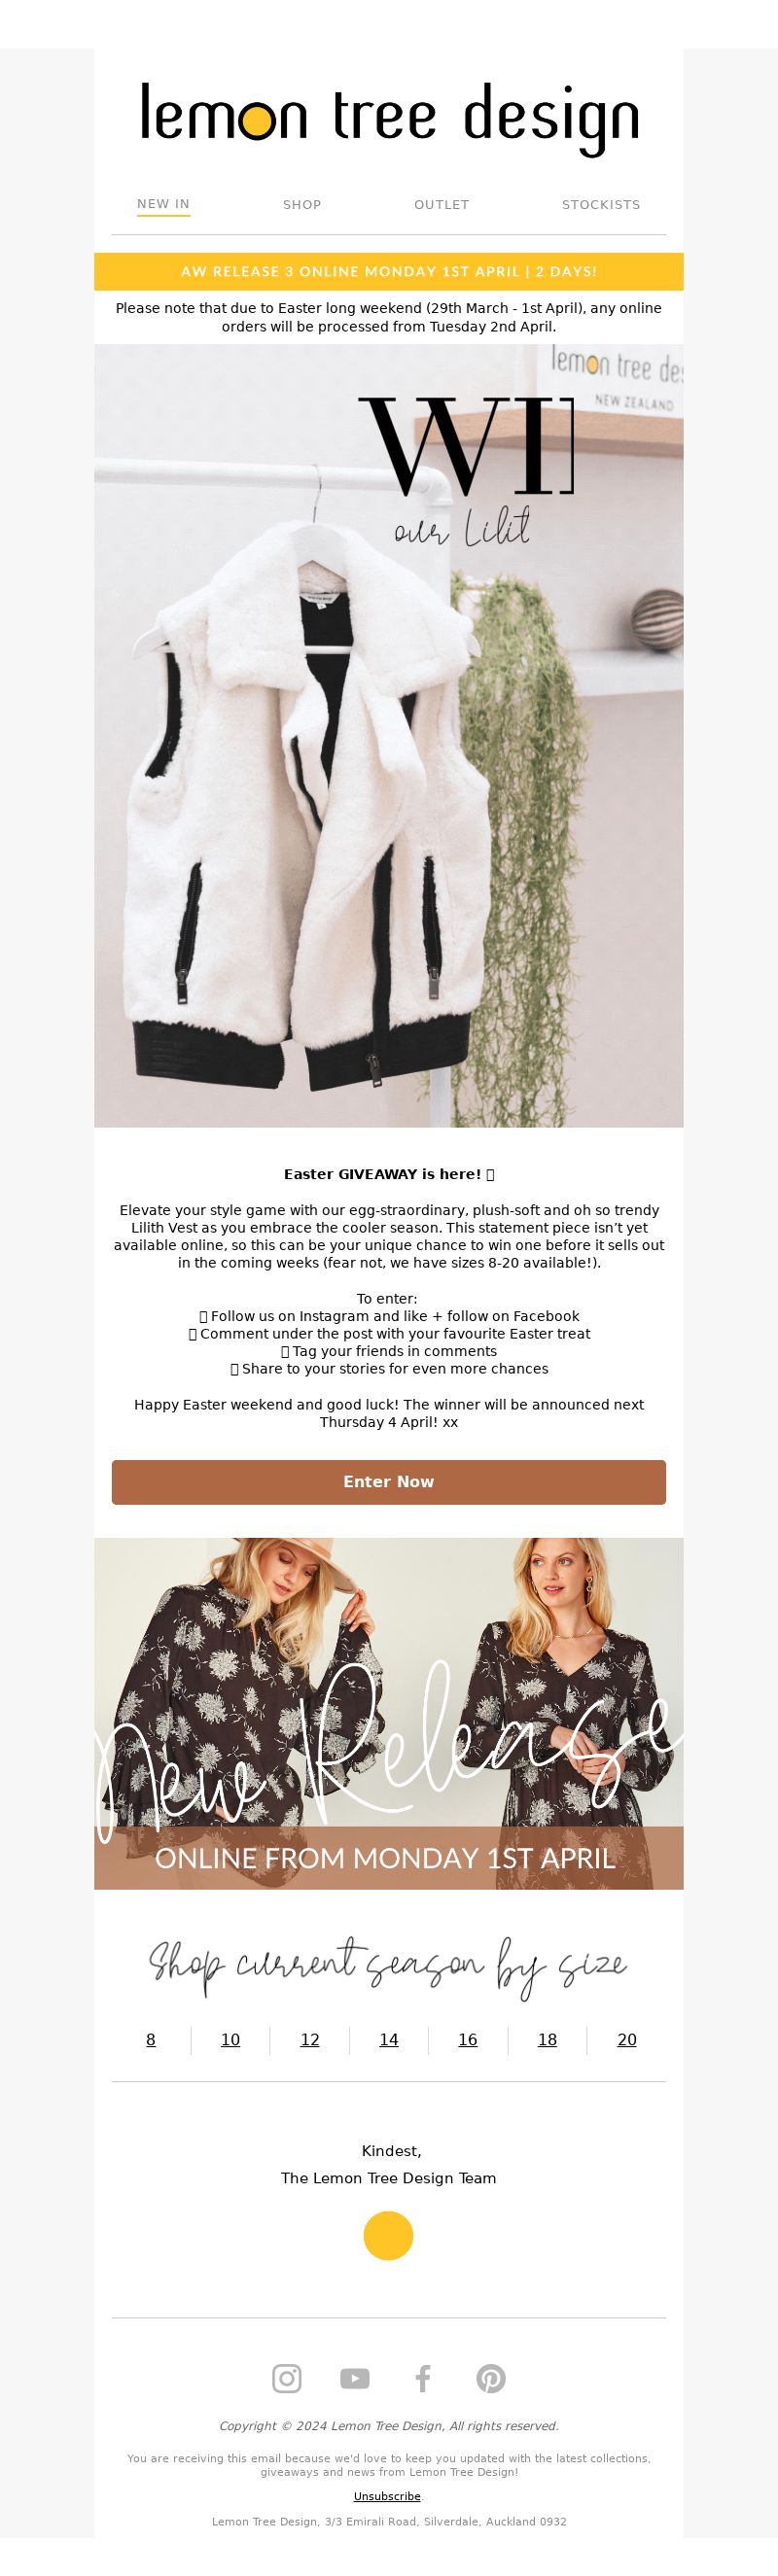Screen dimensions: 778x2576
Task: Open the NEW IN menu item
Action: [x=163, y=204]
